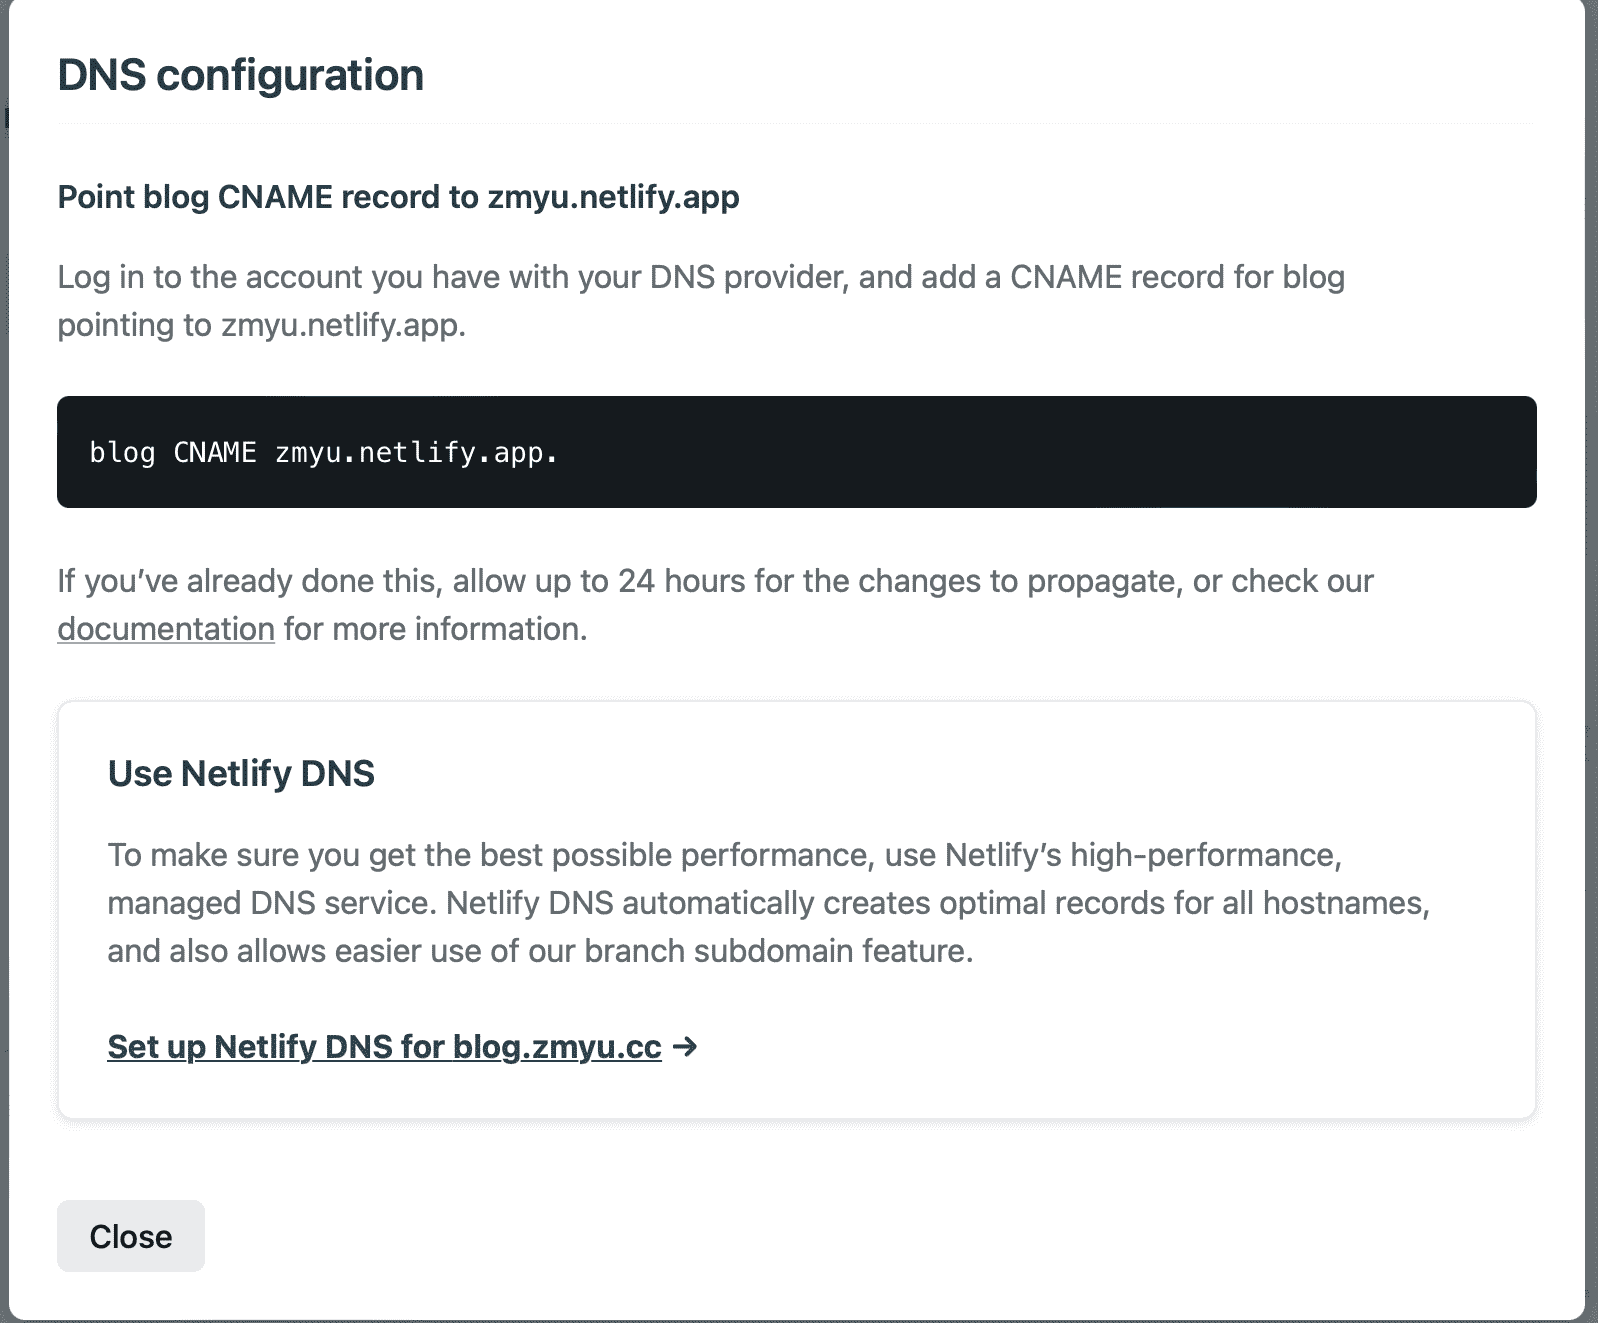
Task: Click "zmyu.netlify.app." in the code block
Action: [416, 453]
